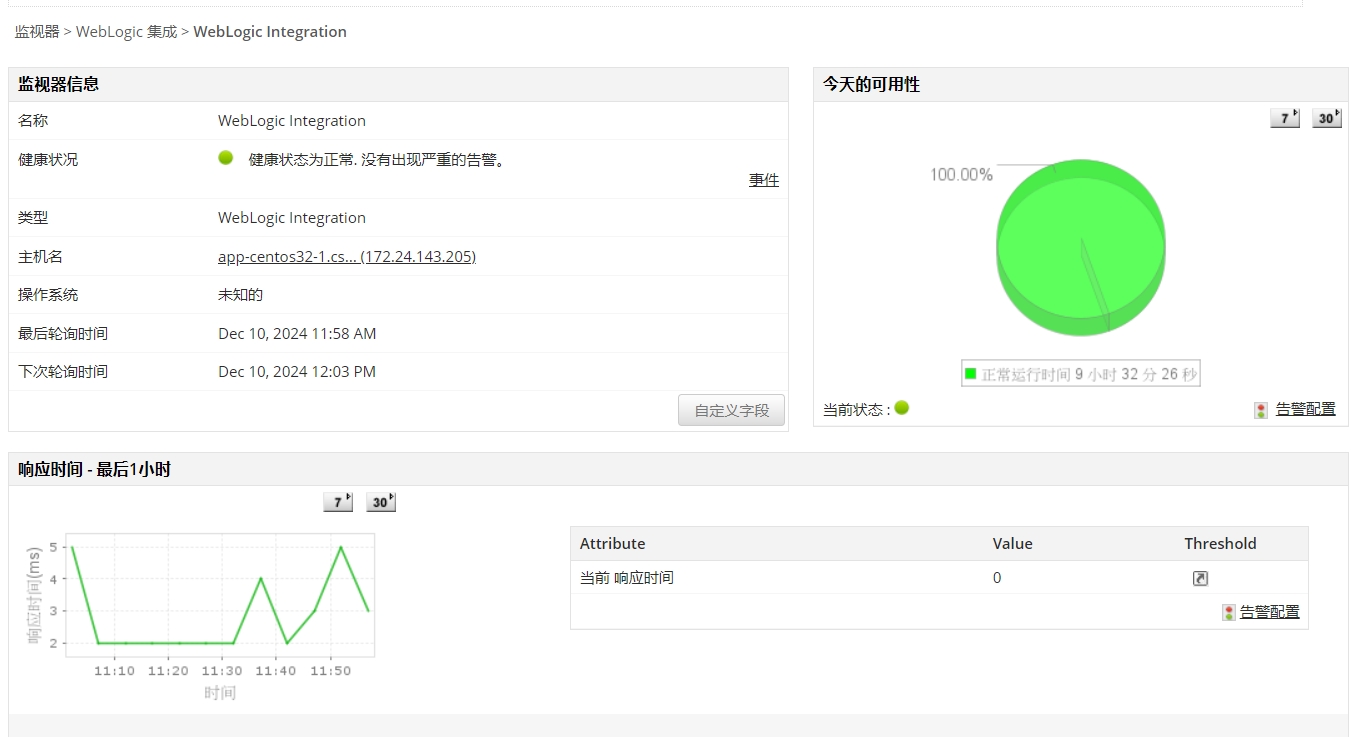Open 告警配置 link below response time table
The width and height of the screenshot is (1361, 737).
coord(1270,612)
